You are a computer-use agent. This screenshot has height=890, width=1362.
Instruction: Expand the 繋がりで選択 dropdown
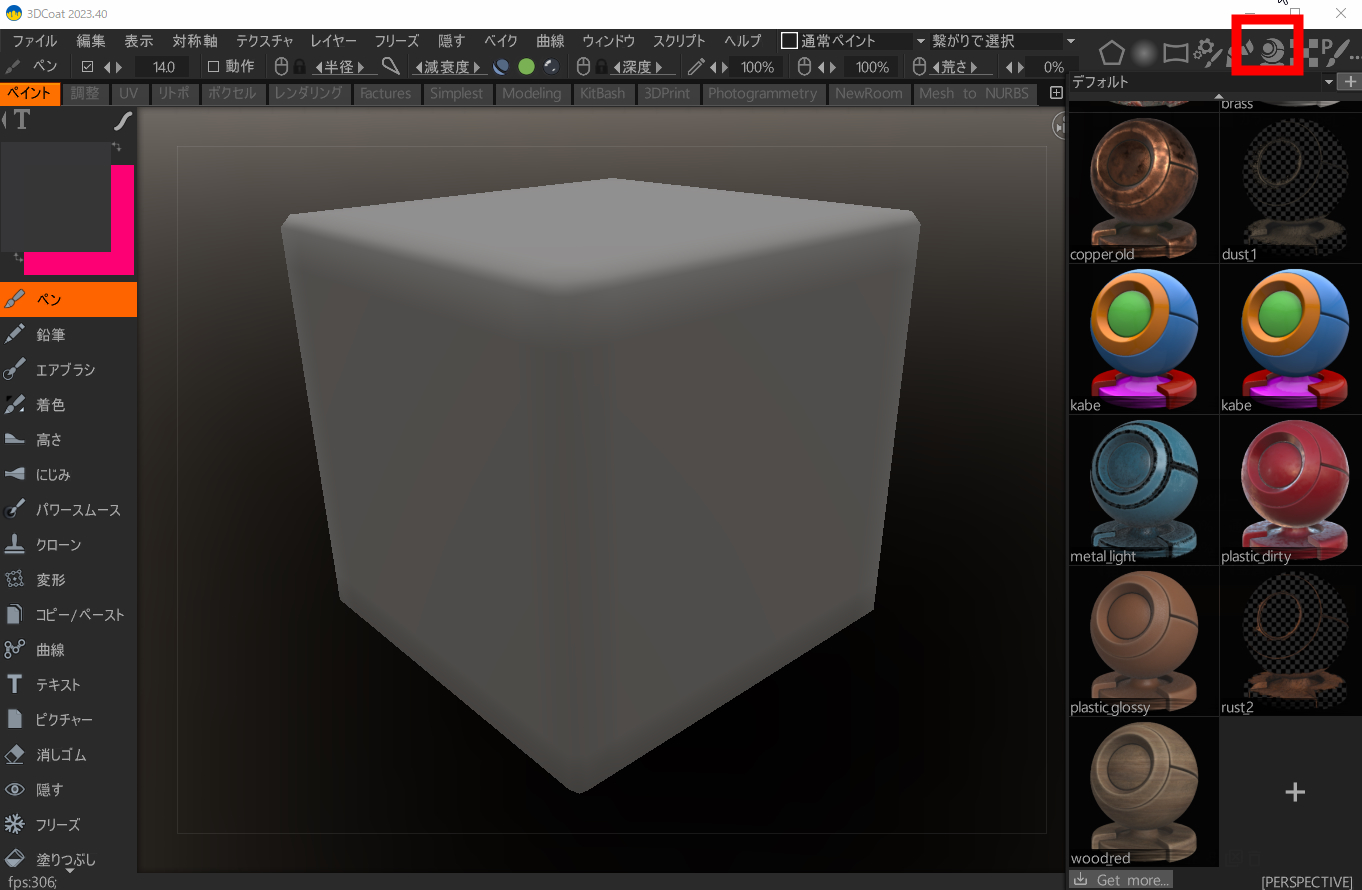point(1071,41)
